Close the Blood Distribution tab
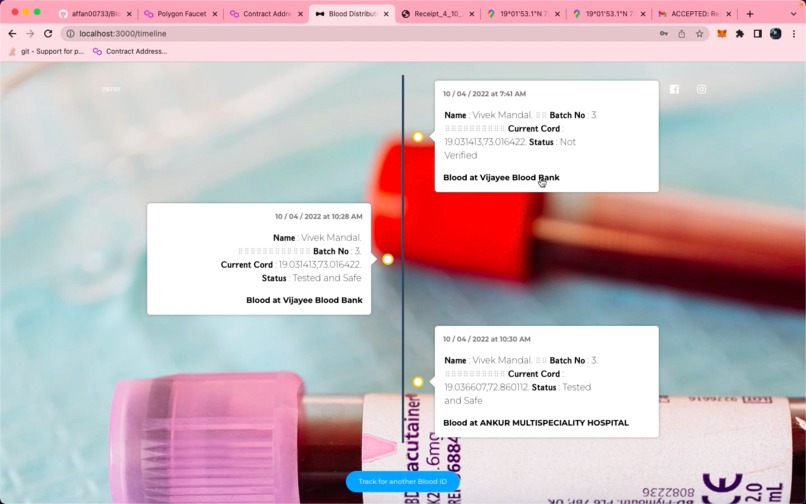 pyautogui.click(x=386, y=14)
